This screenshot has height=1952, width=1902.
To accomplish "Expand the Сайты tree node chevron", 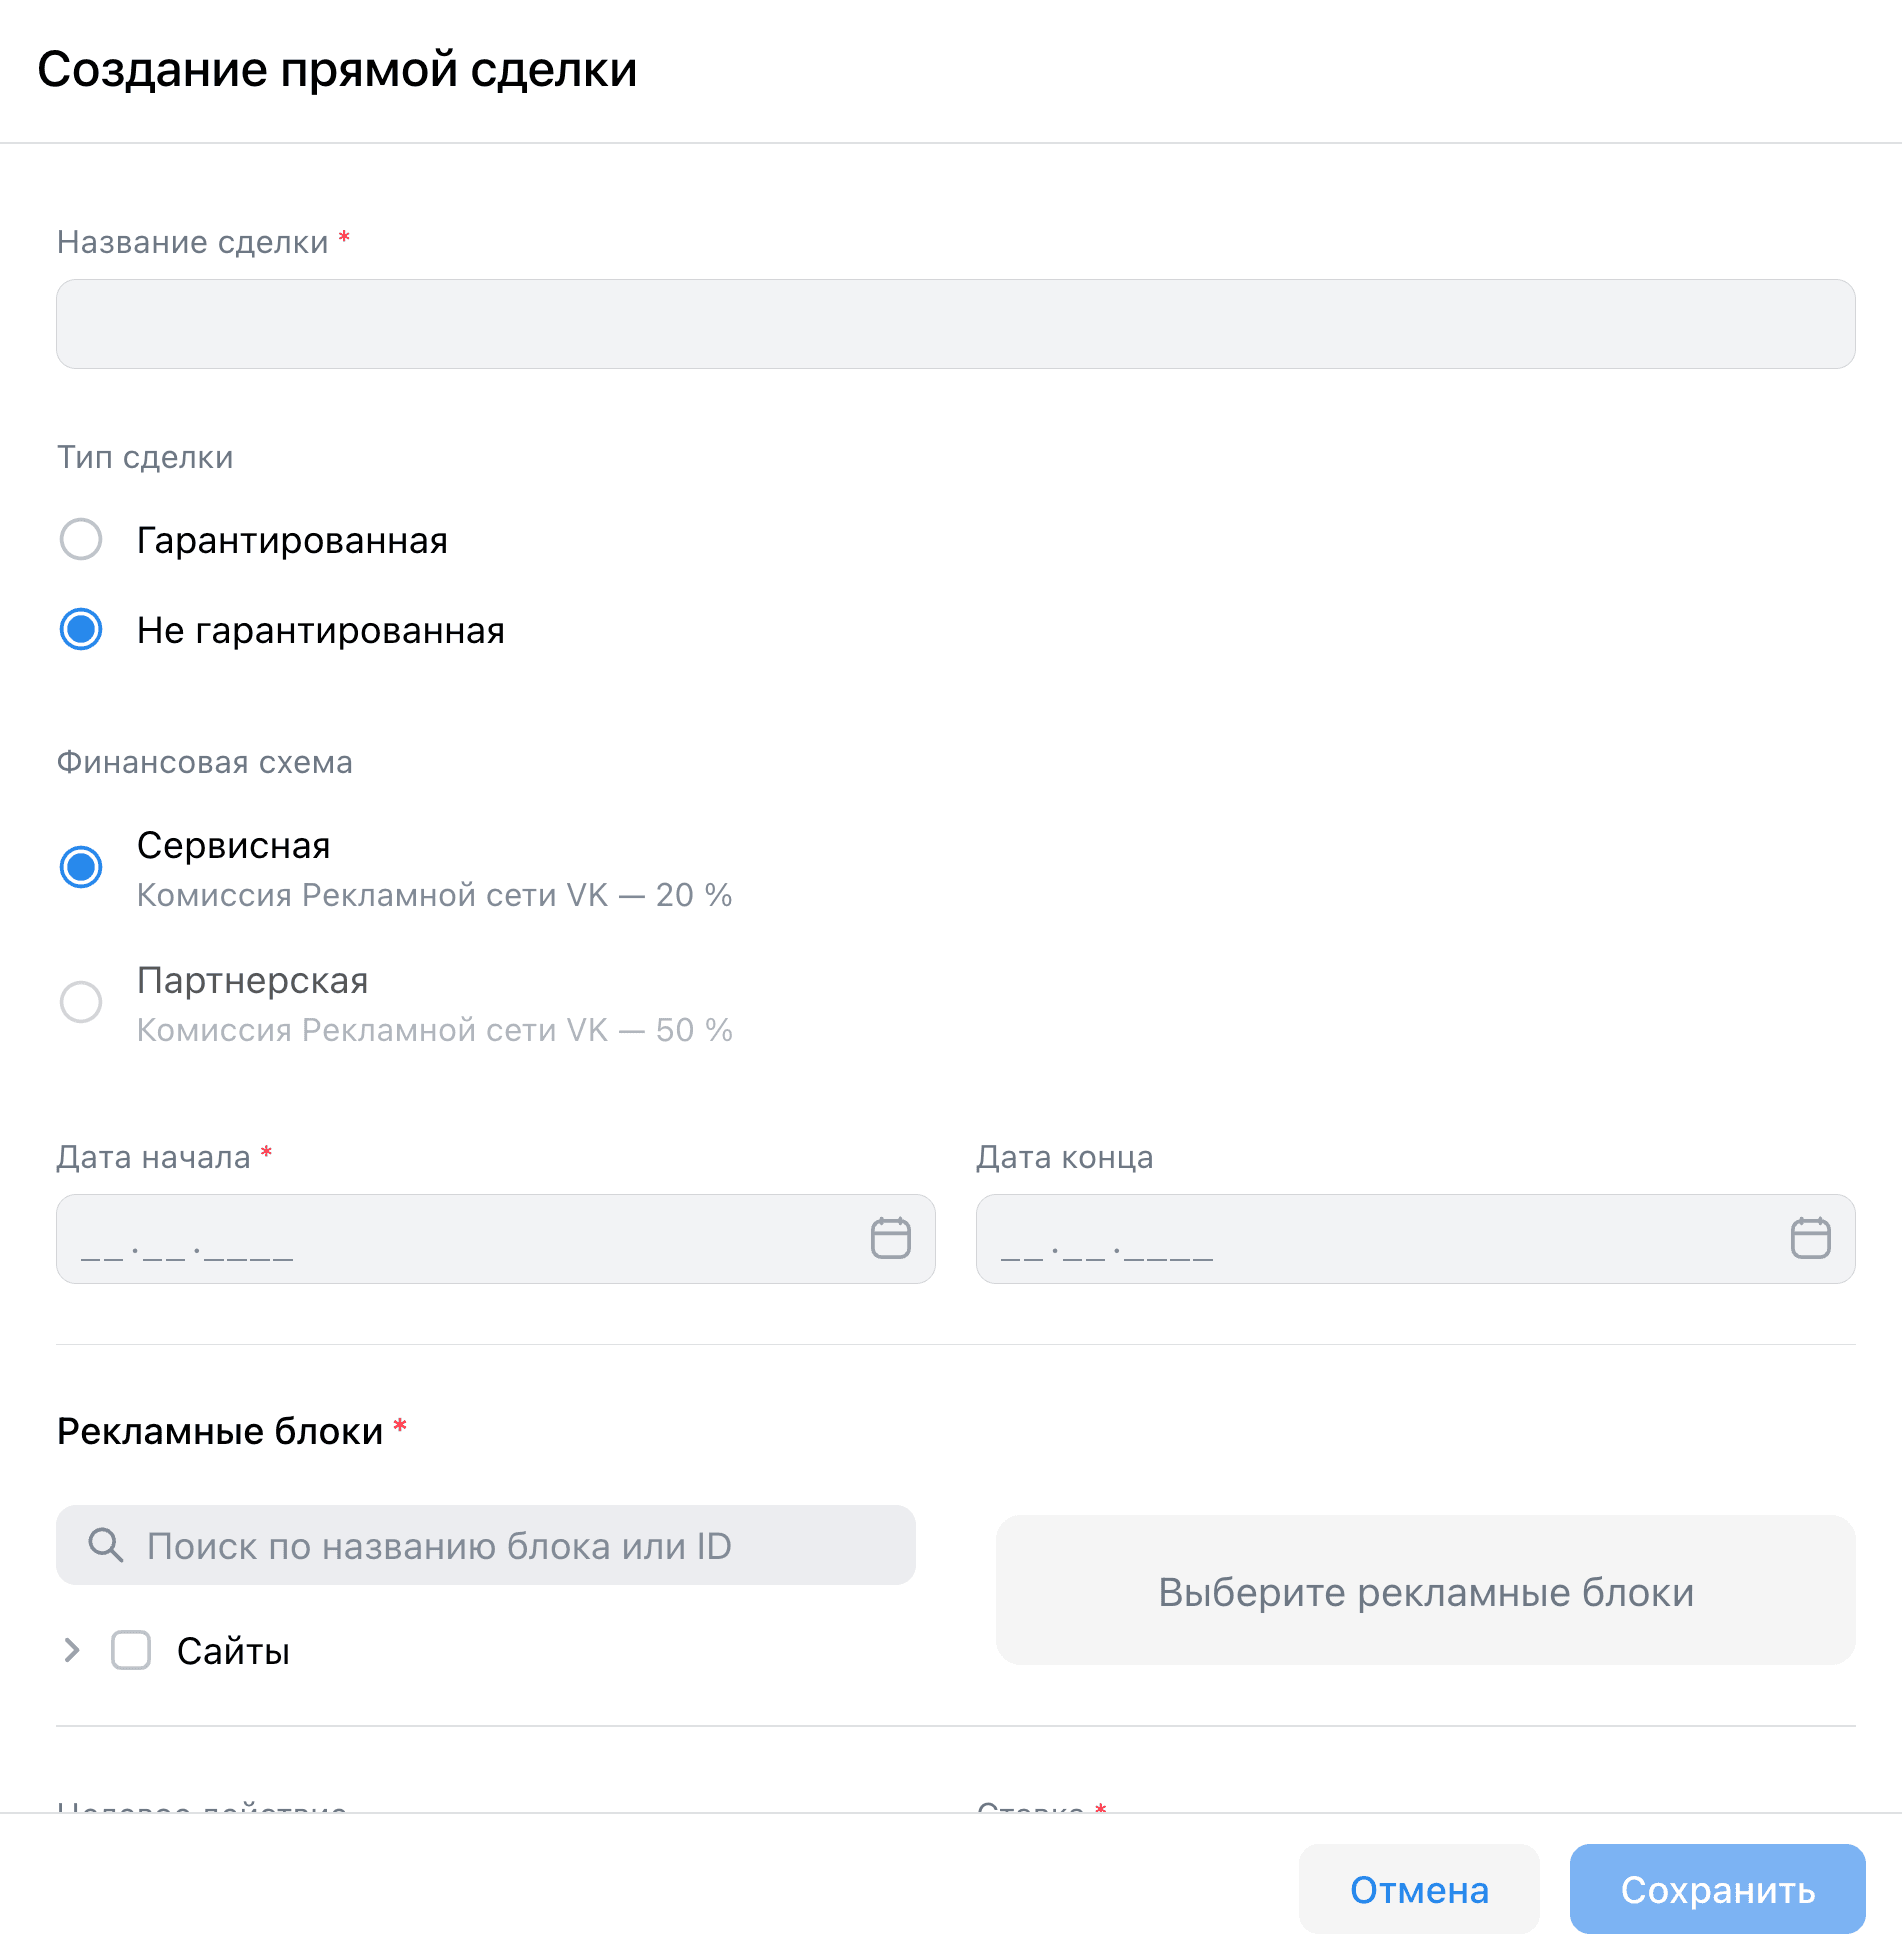I will coord(71,1651).
